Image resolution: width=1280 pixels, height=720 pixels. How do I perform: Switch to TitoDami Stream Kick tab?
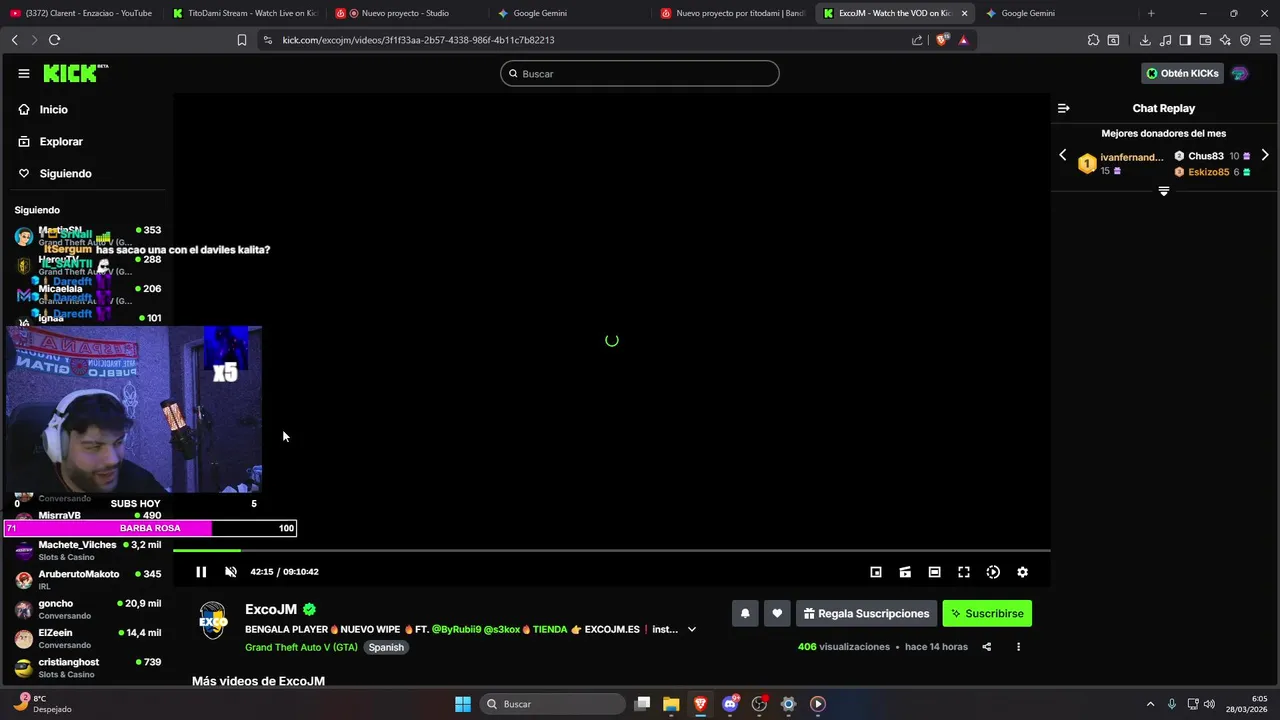click(x=245, y=13)
